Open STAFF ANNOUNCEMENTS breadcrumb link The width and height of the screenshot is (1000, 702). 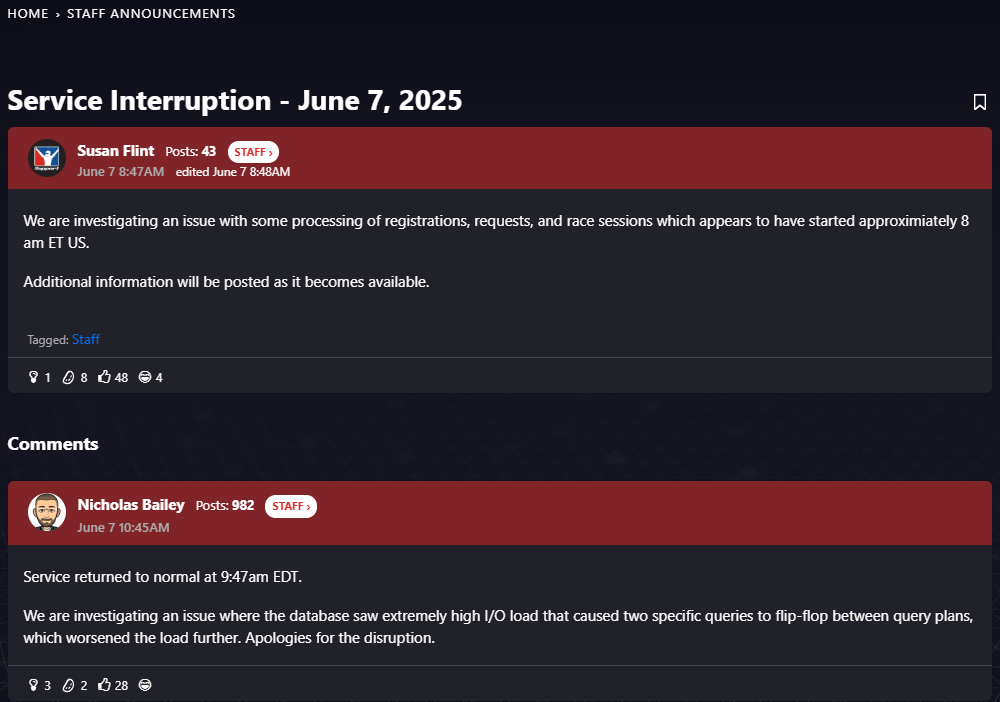click(x=151, y=13)
